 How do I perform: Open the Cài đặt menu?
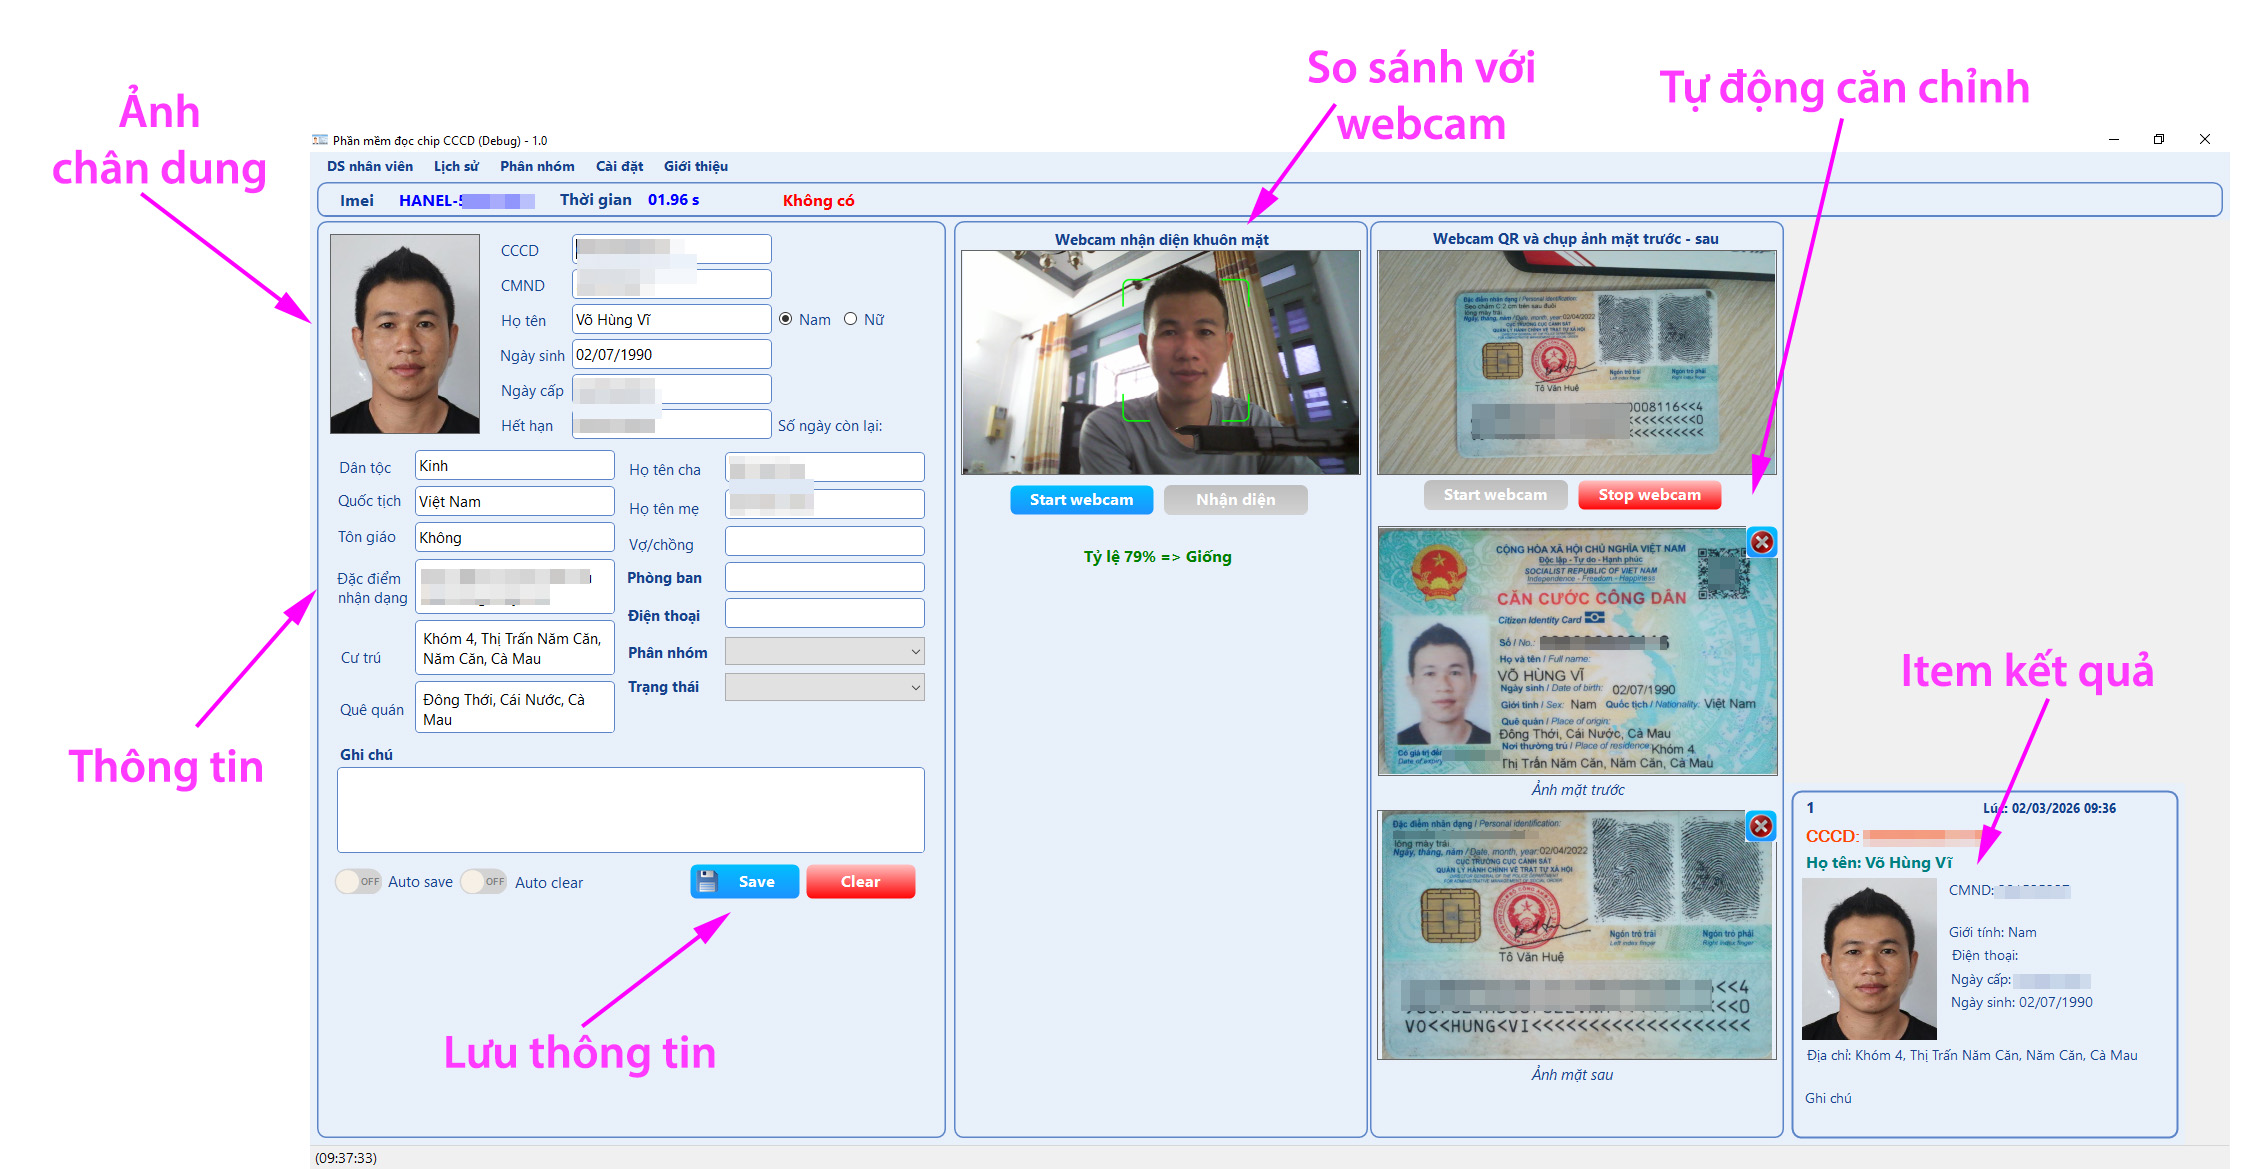coord(619,166)
